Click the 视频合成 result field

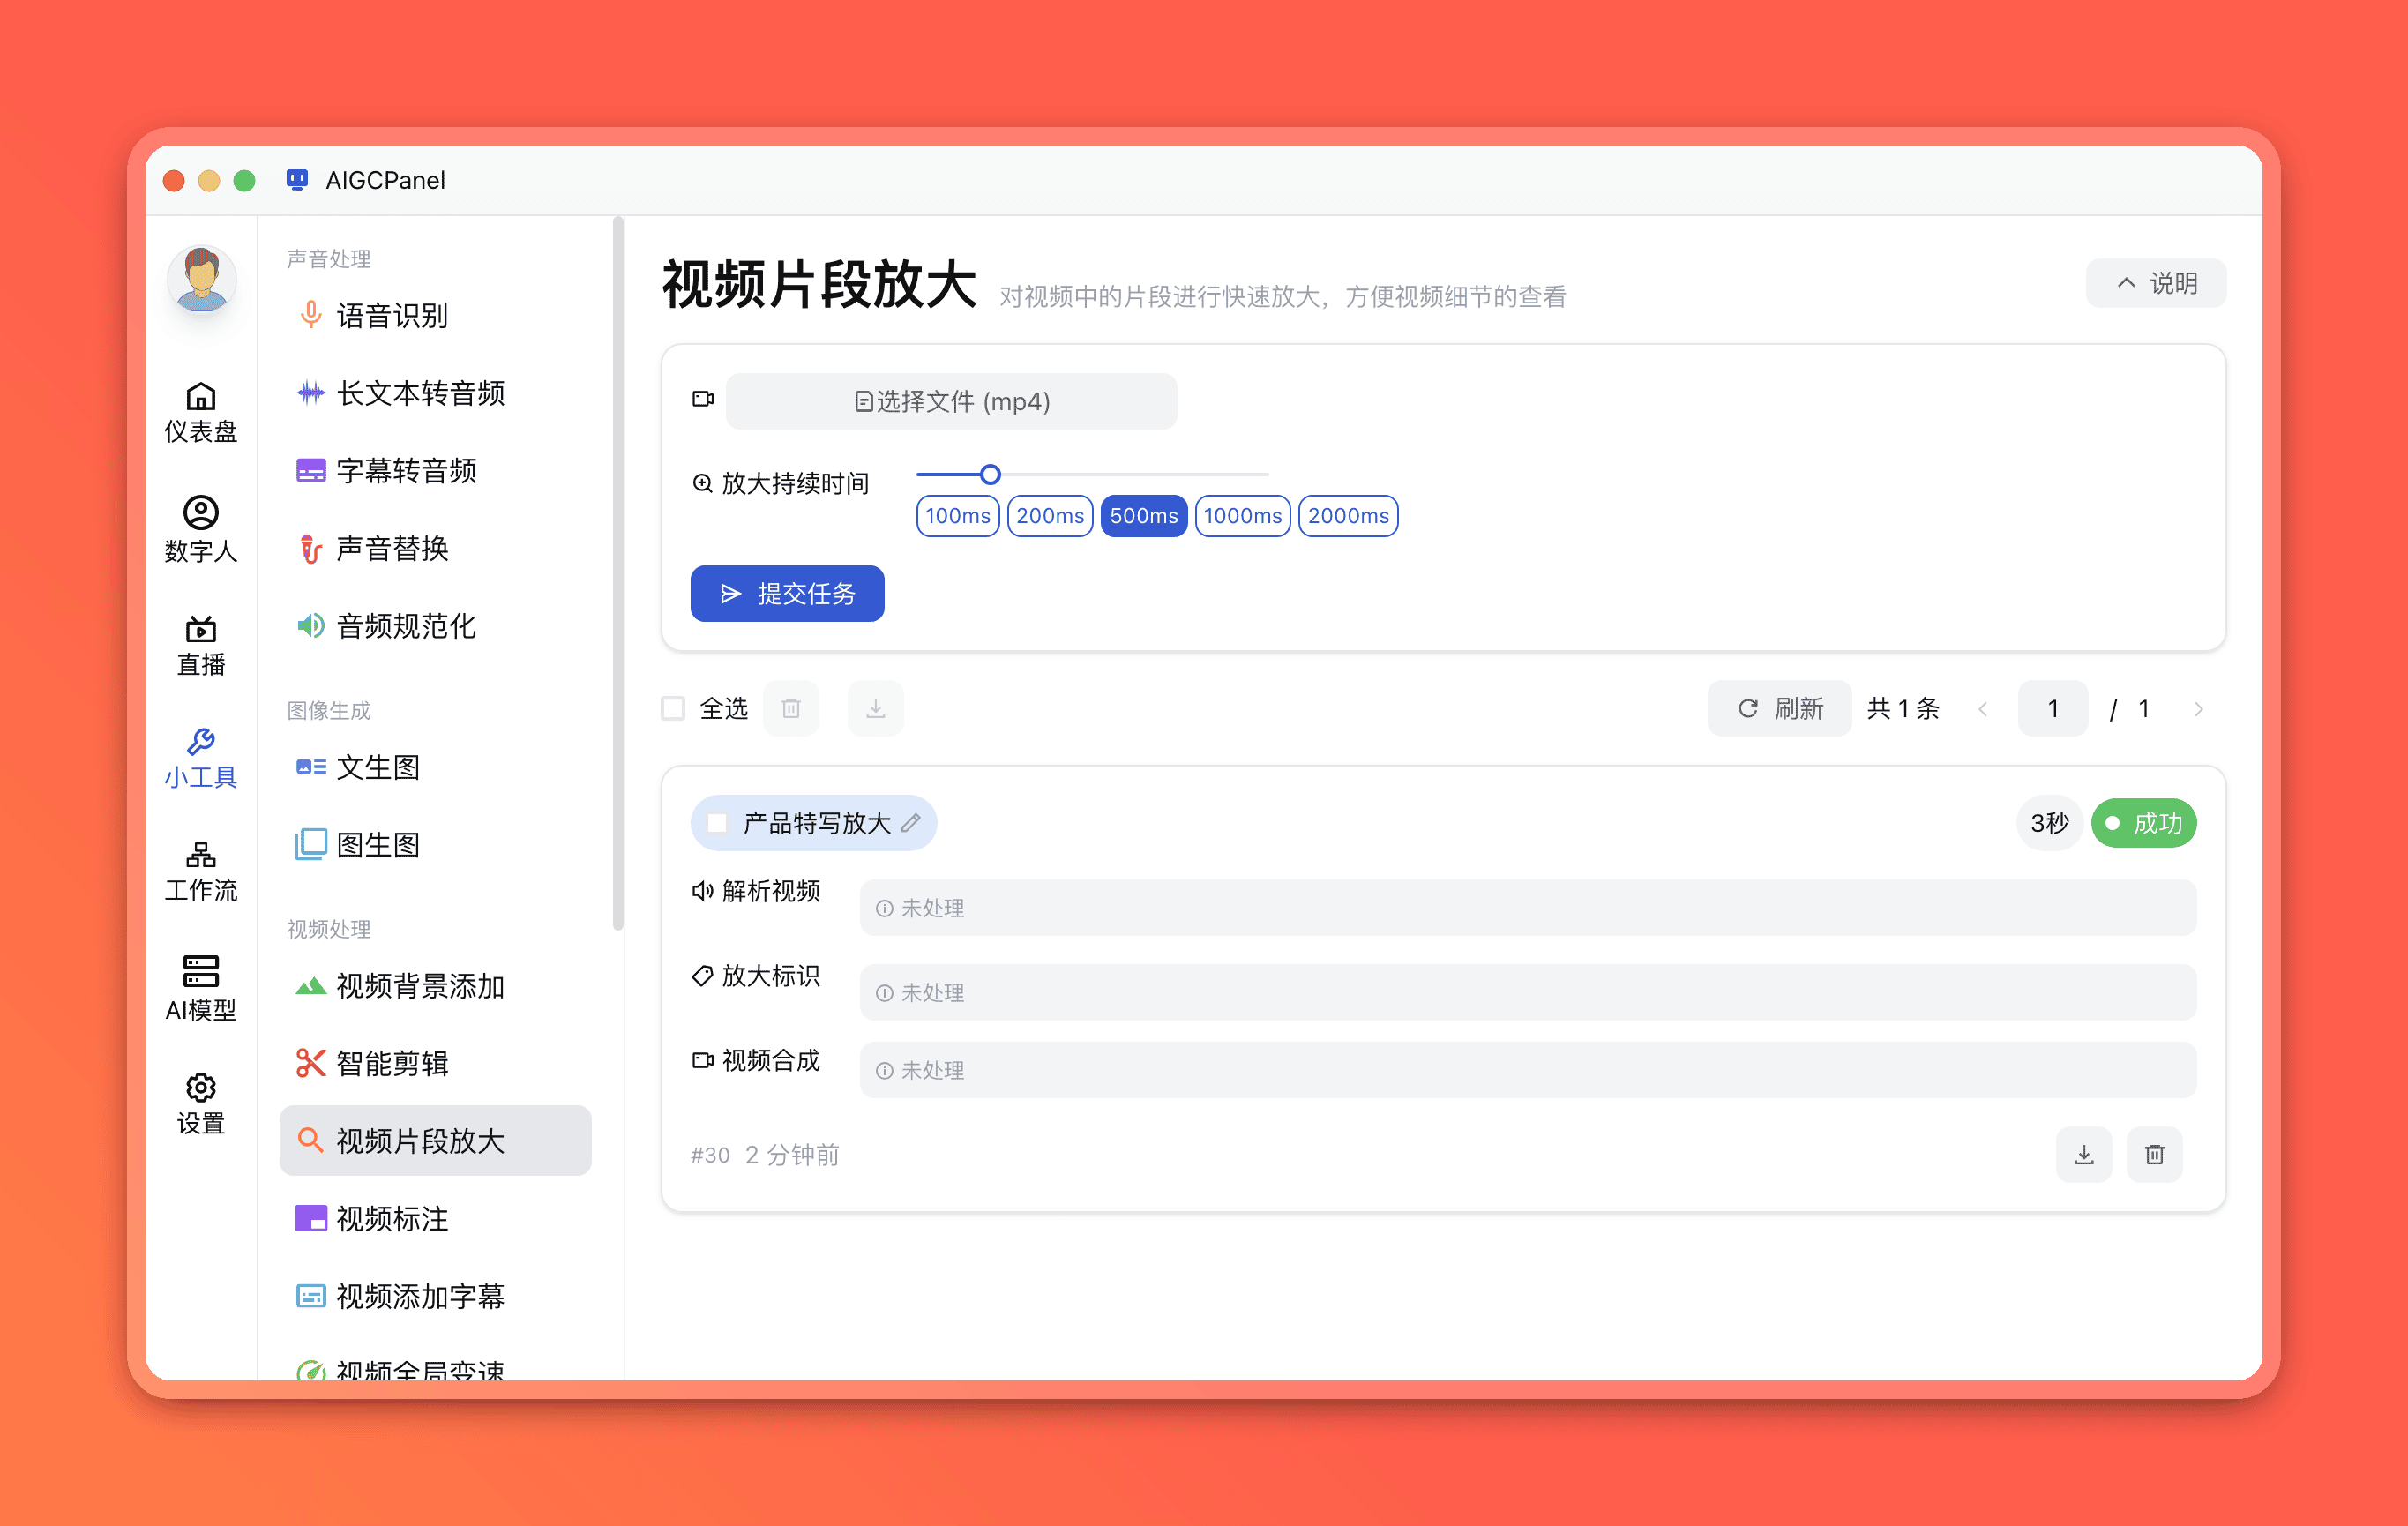click(1527, 1070)
